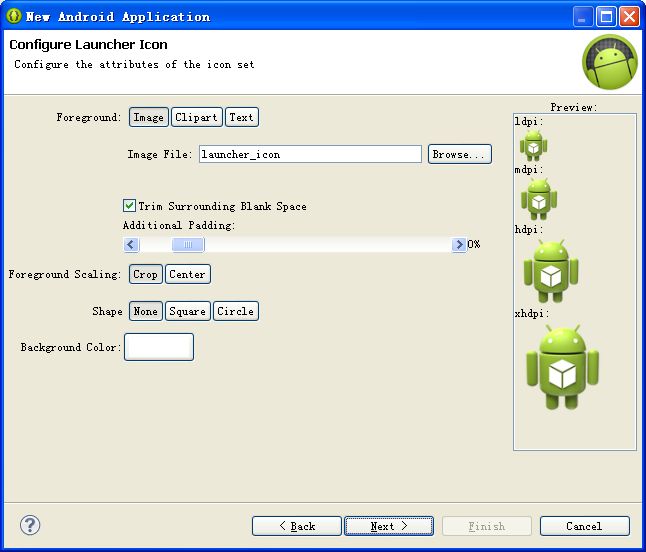Image resolution: width=646 pixels, height=552 pixels.
Task: Click the title bar application icon
Action: point(14,16)
